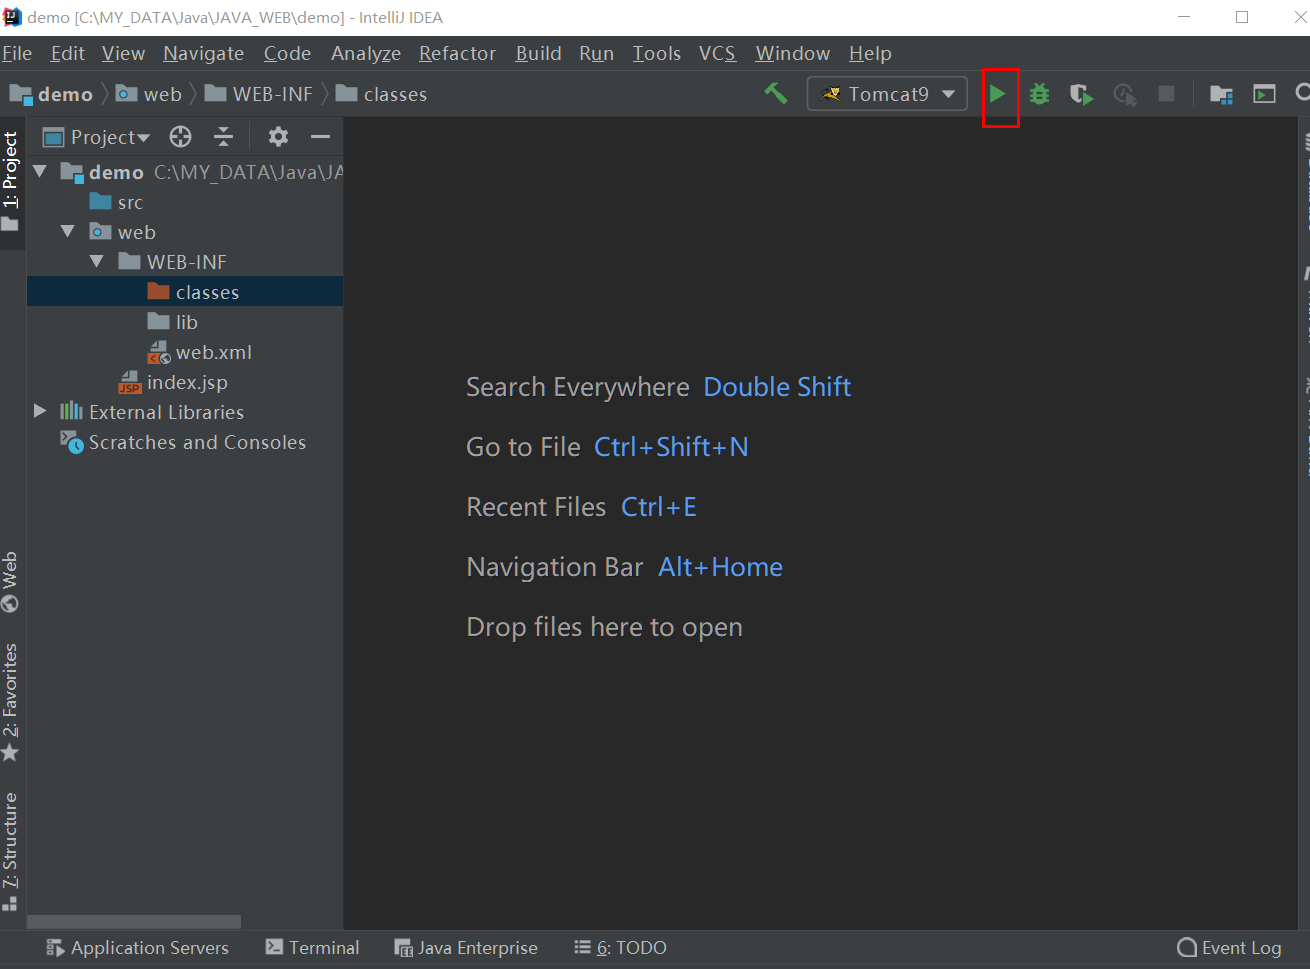Open the 6: TODO tool window
This screenshot has height=969, width=1310.
click(x=620, y=948)
